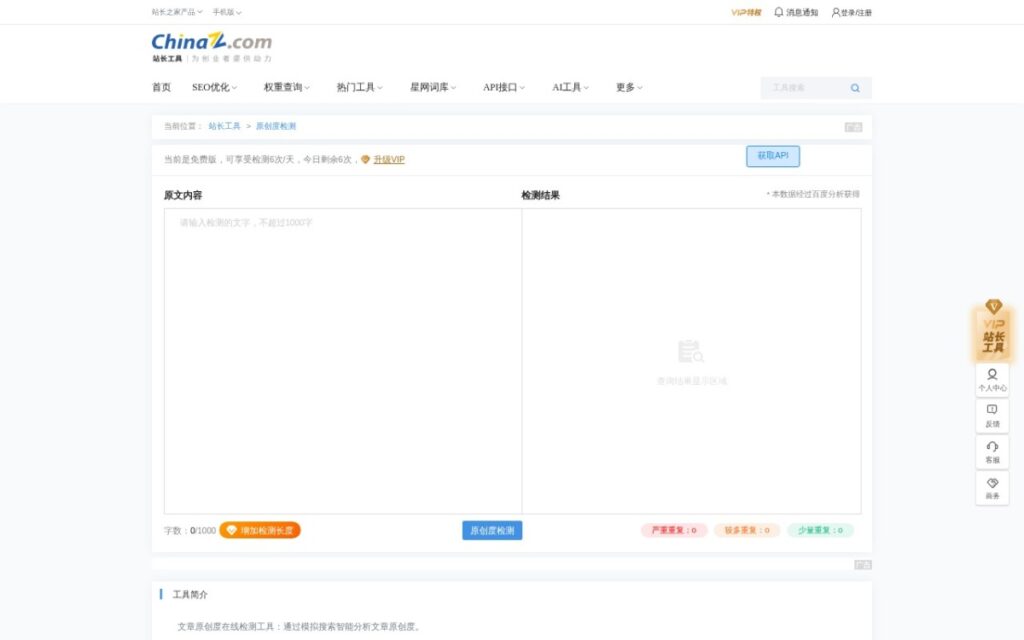Click the 较多重复 orange badge

(747, 530)
